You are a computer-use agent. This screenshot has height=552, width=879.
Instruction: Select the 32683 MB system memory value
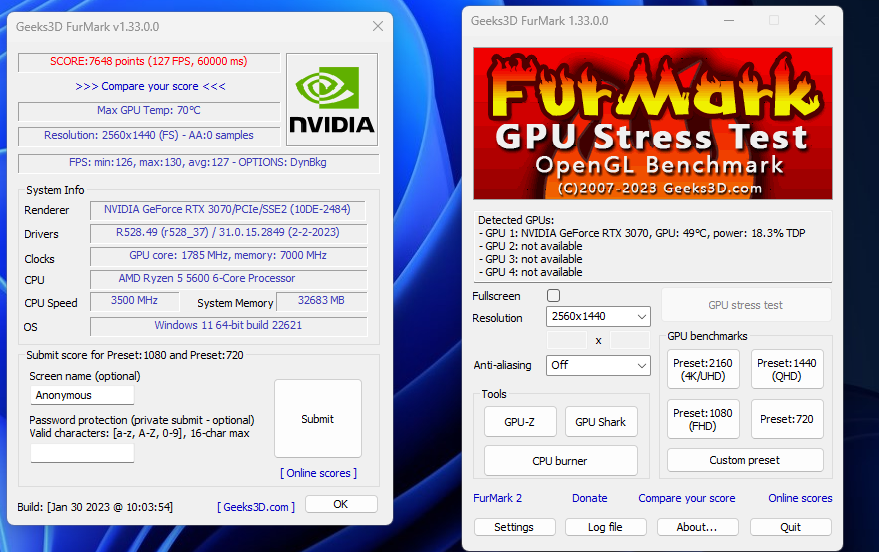tap(322, 301)
